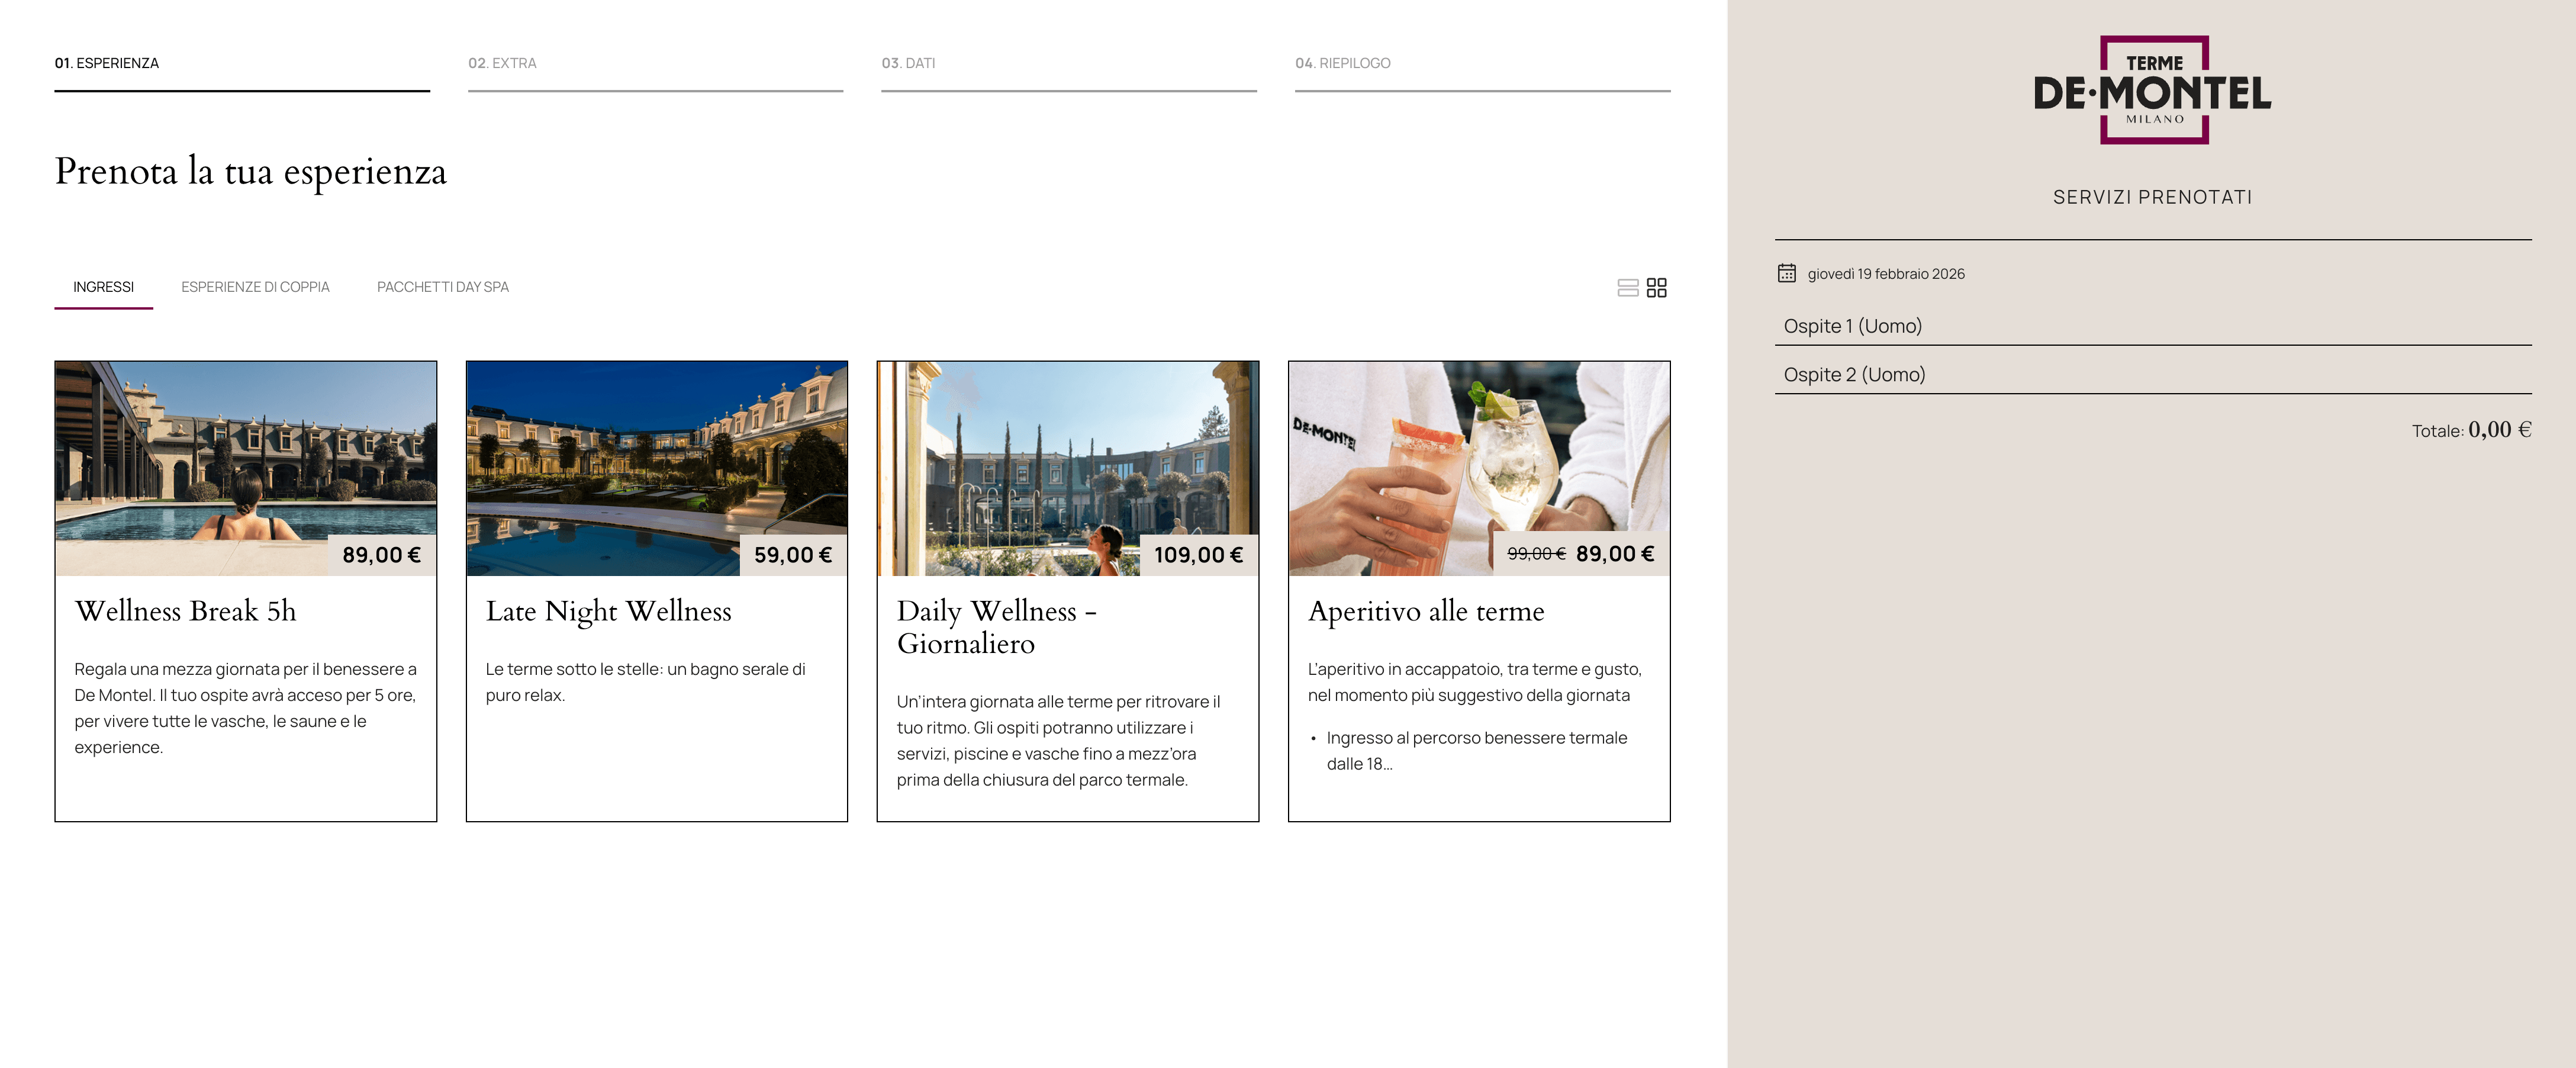Go to step 03. Dati
The image size is (2576, 1068).
pos(908,63)
